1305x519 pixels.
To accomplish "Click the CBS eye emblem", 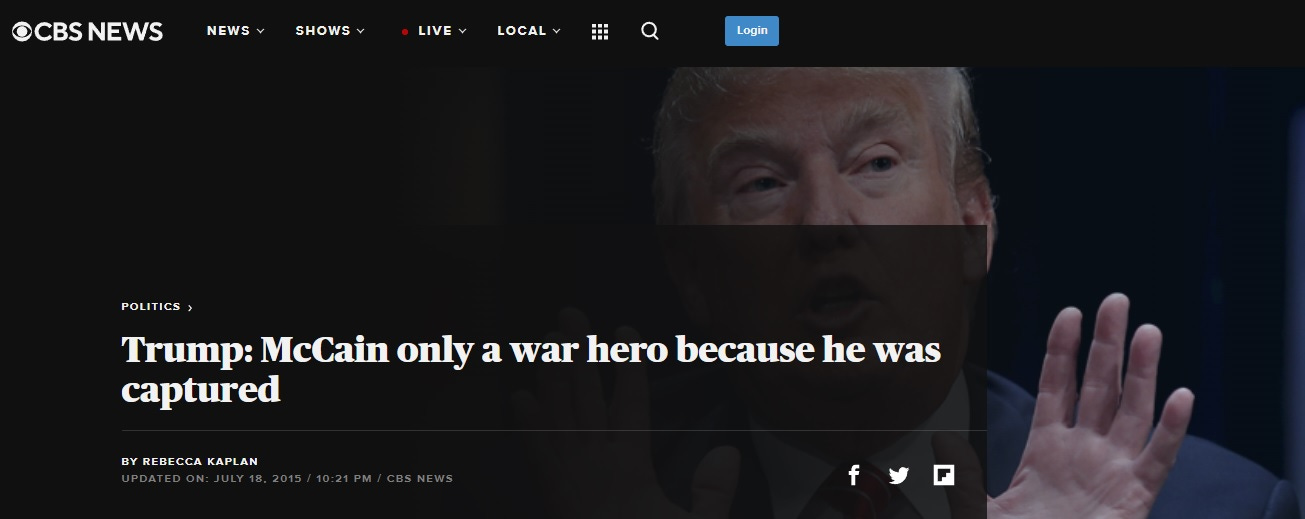I will pos(23,32).
